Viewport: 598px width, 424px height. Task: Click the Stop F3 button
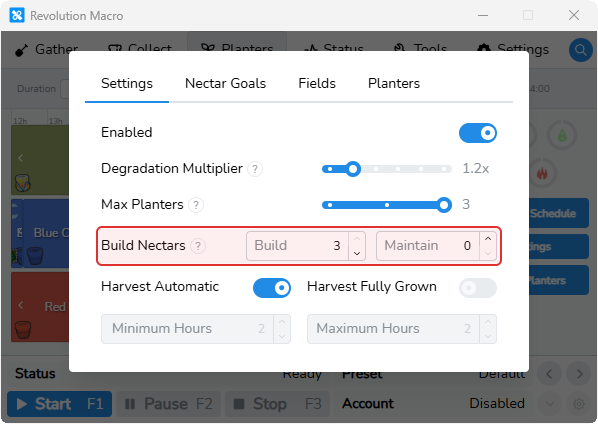tap(278, 404)
